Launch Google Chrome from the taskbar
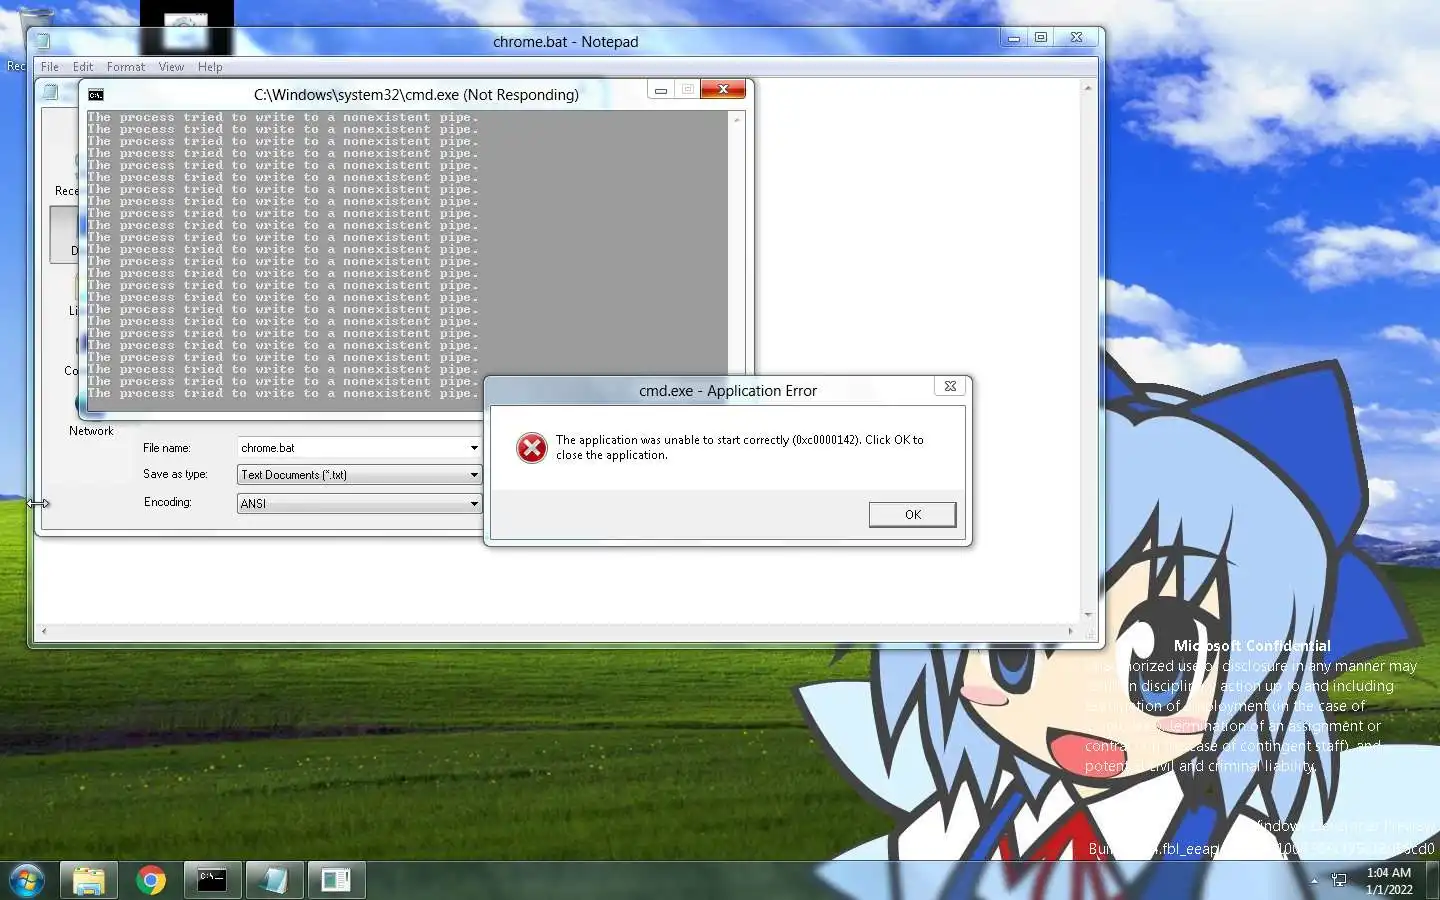 [151, 881]
